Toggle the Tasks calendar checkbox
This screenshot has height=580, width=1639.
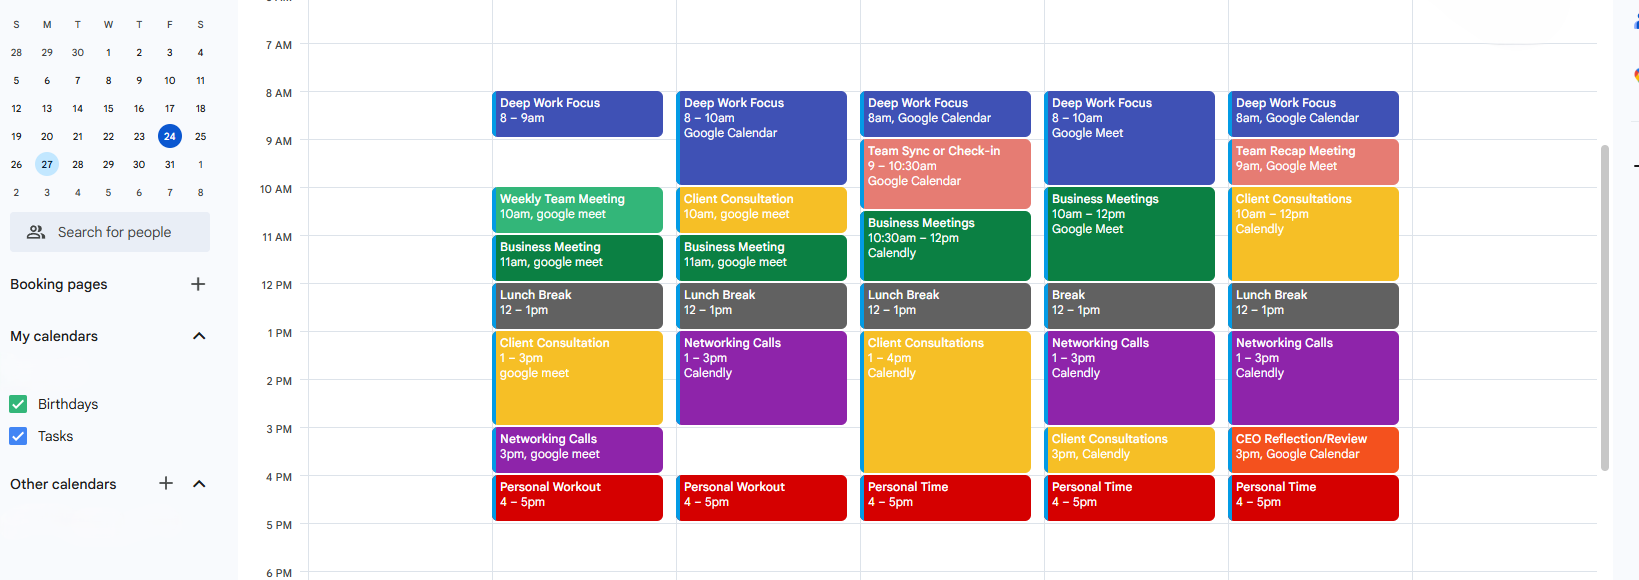pyautogui.click(x=18, y=436)
